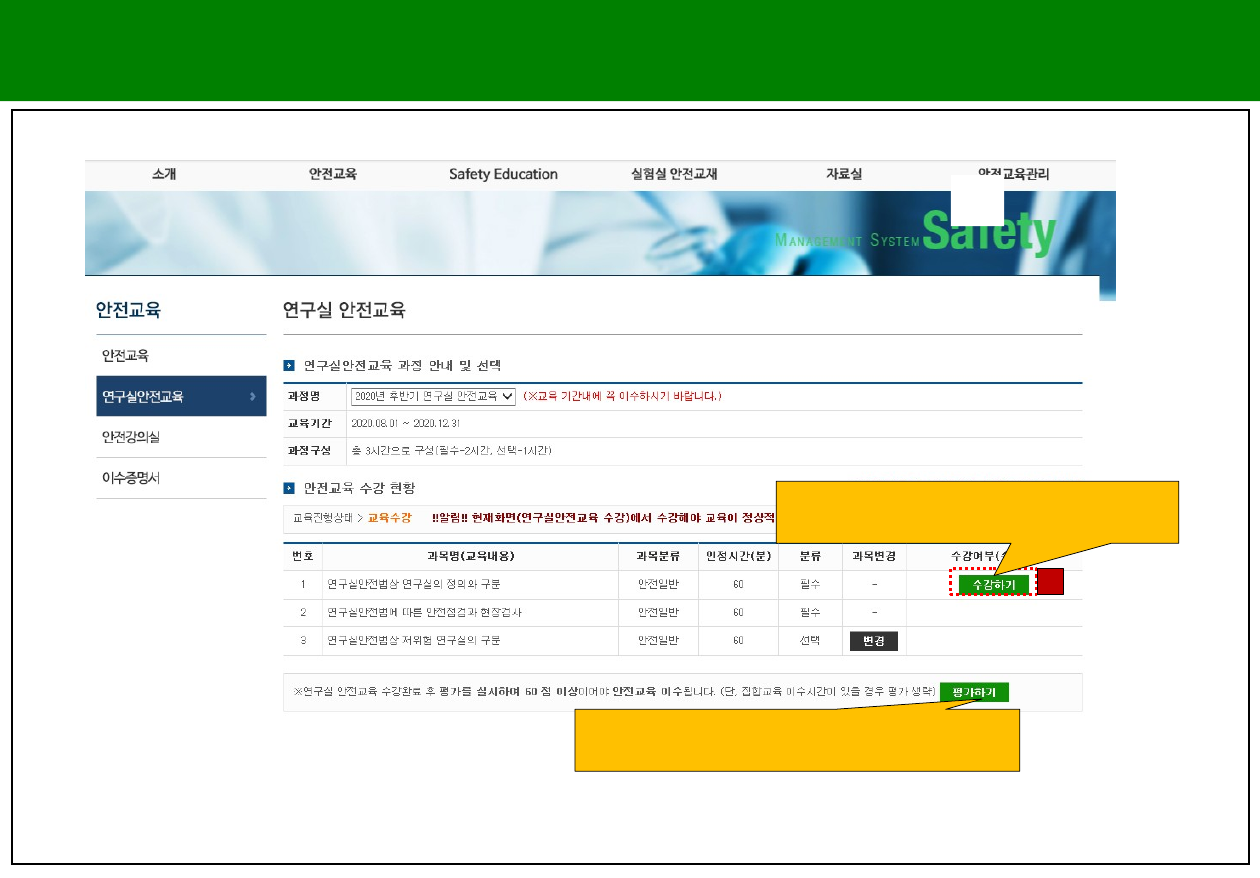Open the 자료실 top menu

[843, 174]
